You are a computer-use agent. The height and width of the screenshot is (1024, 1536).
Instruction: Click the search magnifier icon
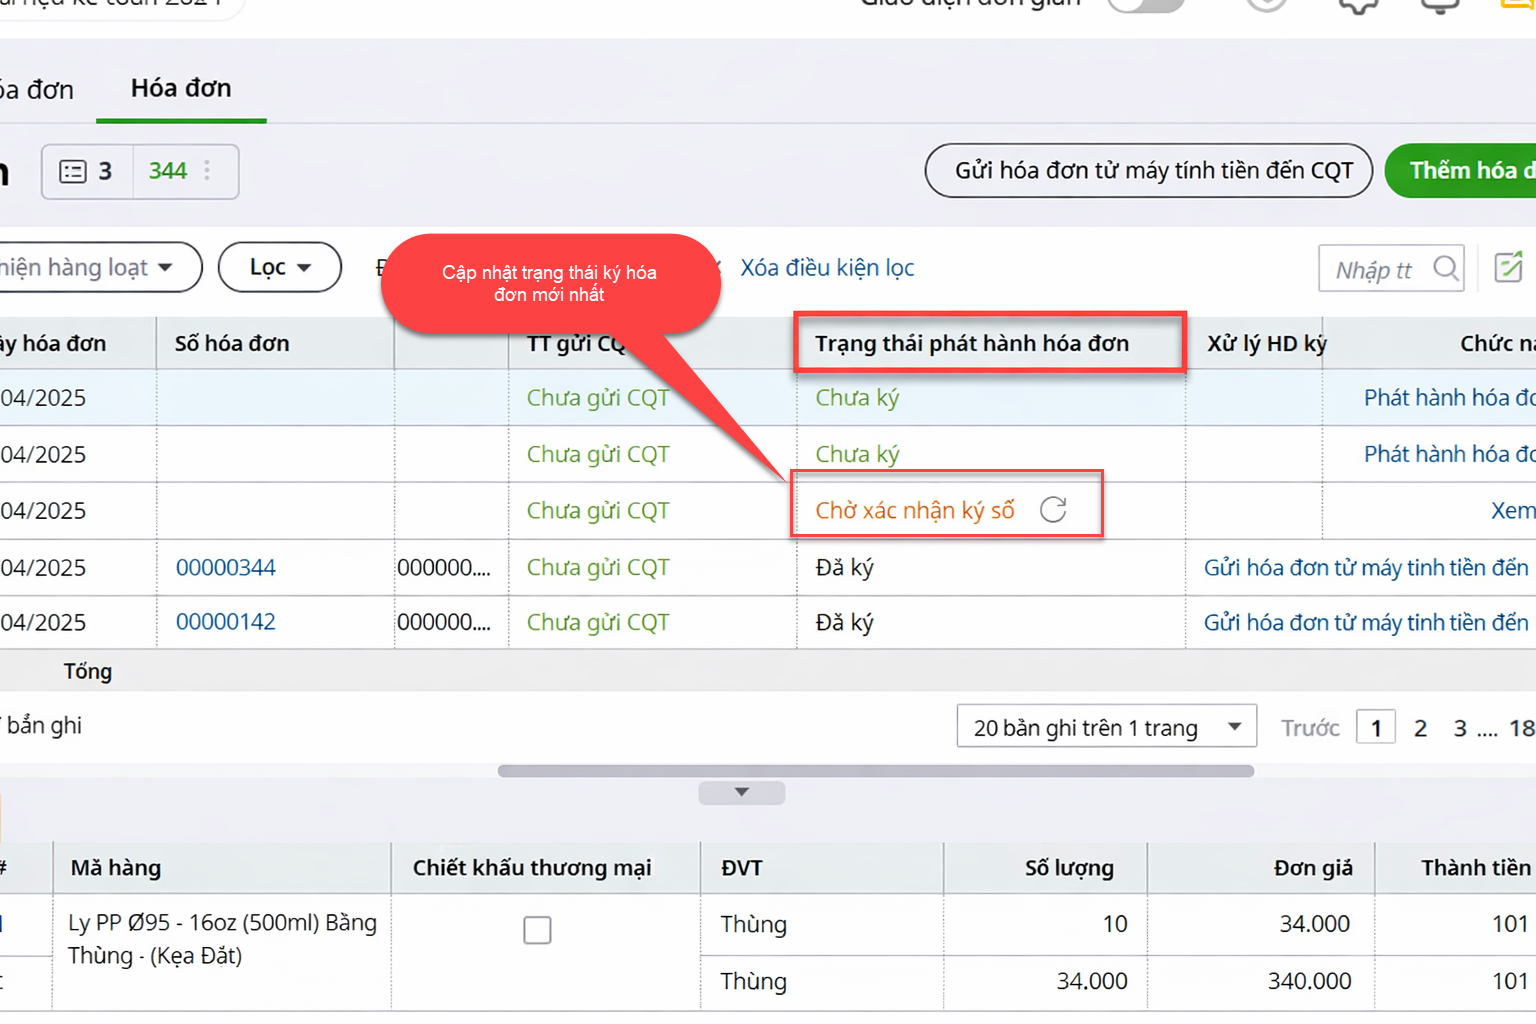tap(1445, 268)
